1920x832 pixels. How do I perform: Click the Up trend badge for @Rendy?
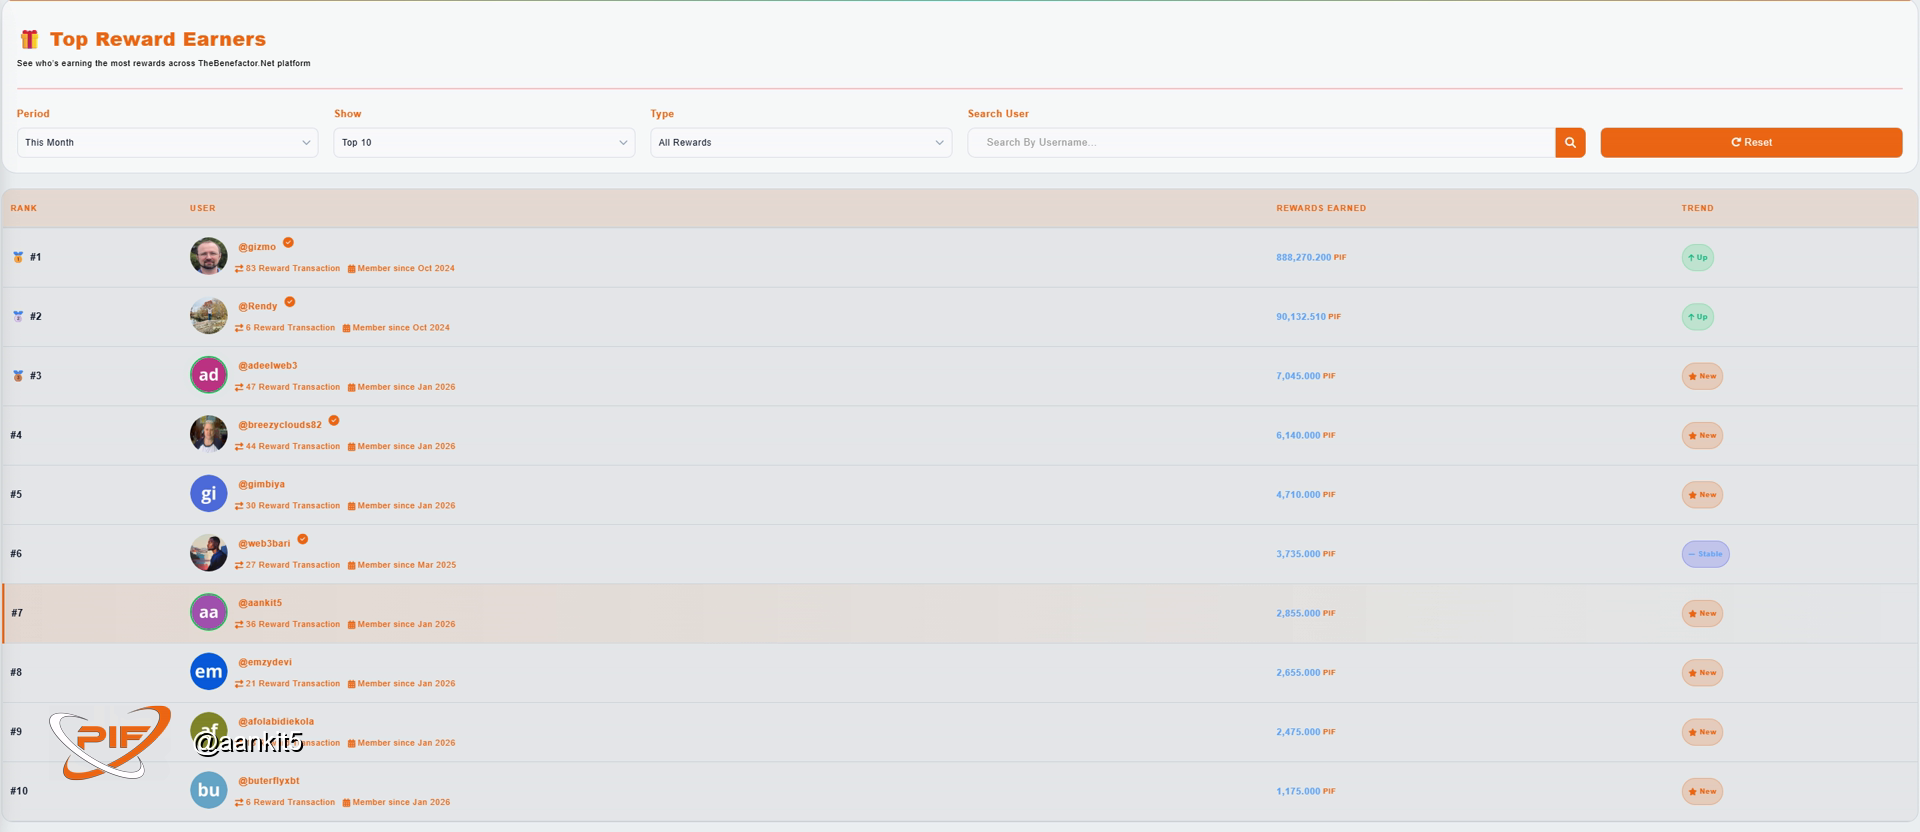1697,317
